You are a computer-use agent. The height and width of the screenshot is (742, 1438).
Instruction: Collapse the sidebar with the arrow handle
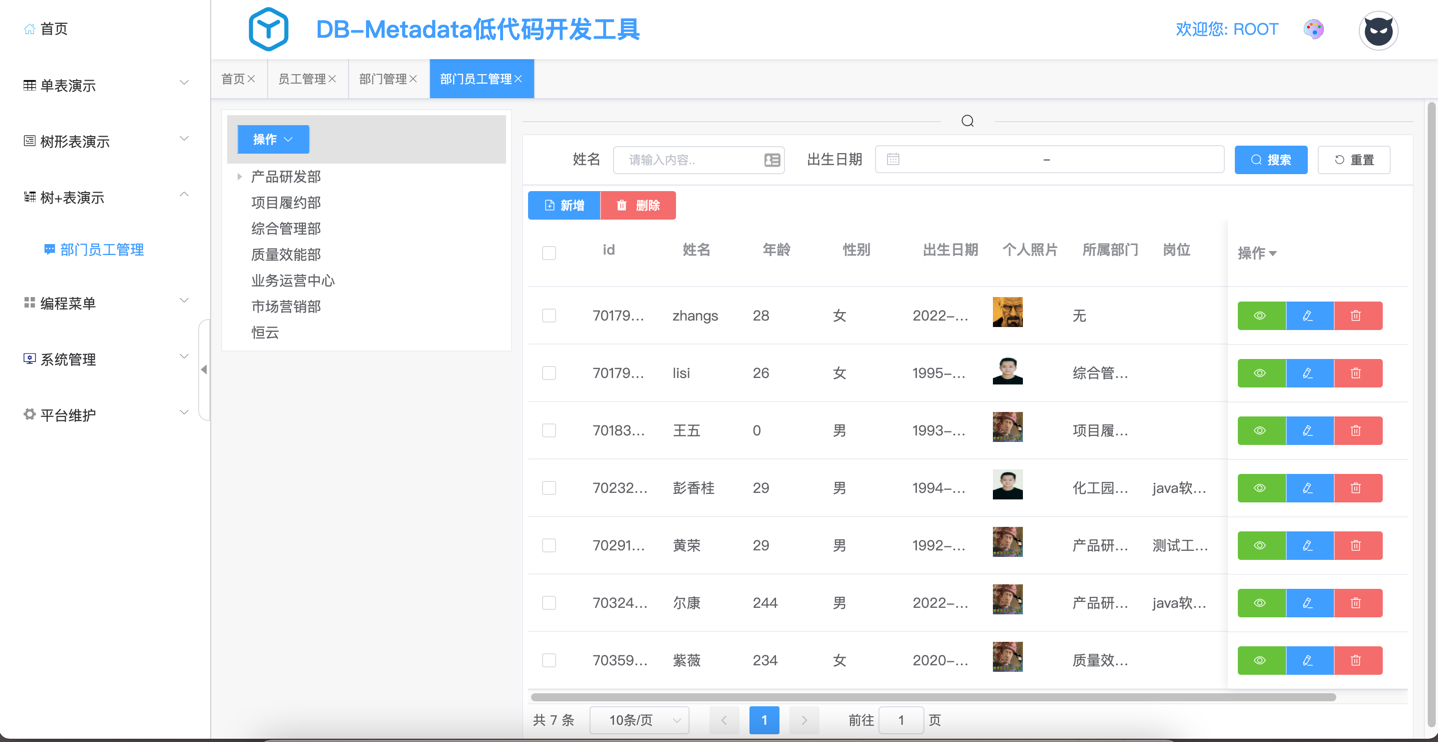pos(204,370)
